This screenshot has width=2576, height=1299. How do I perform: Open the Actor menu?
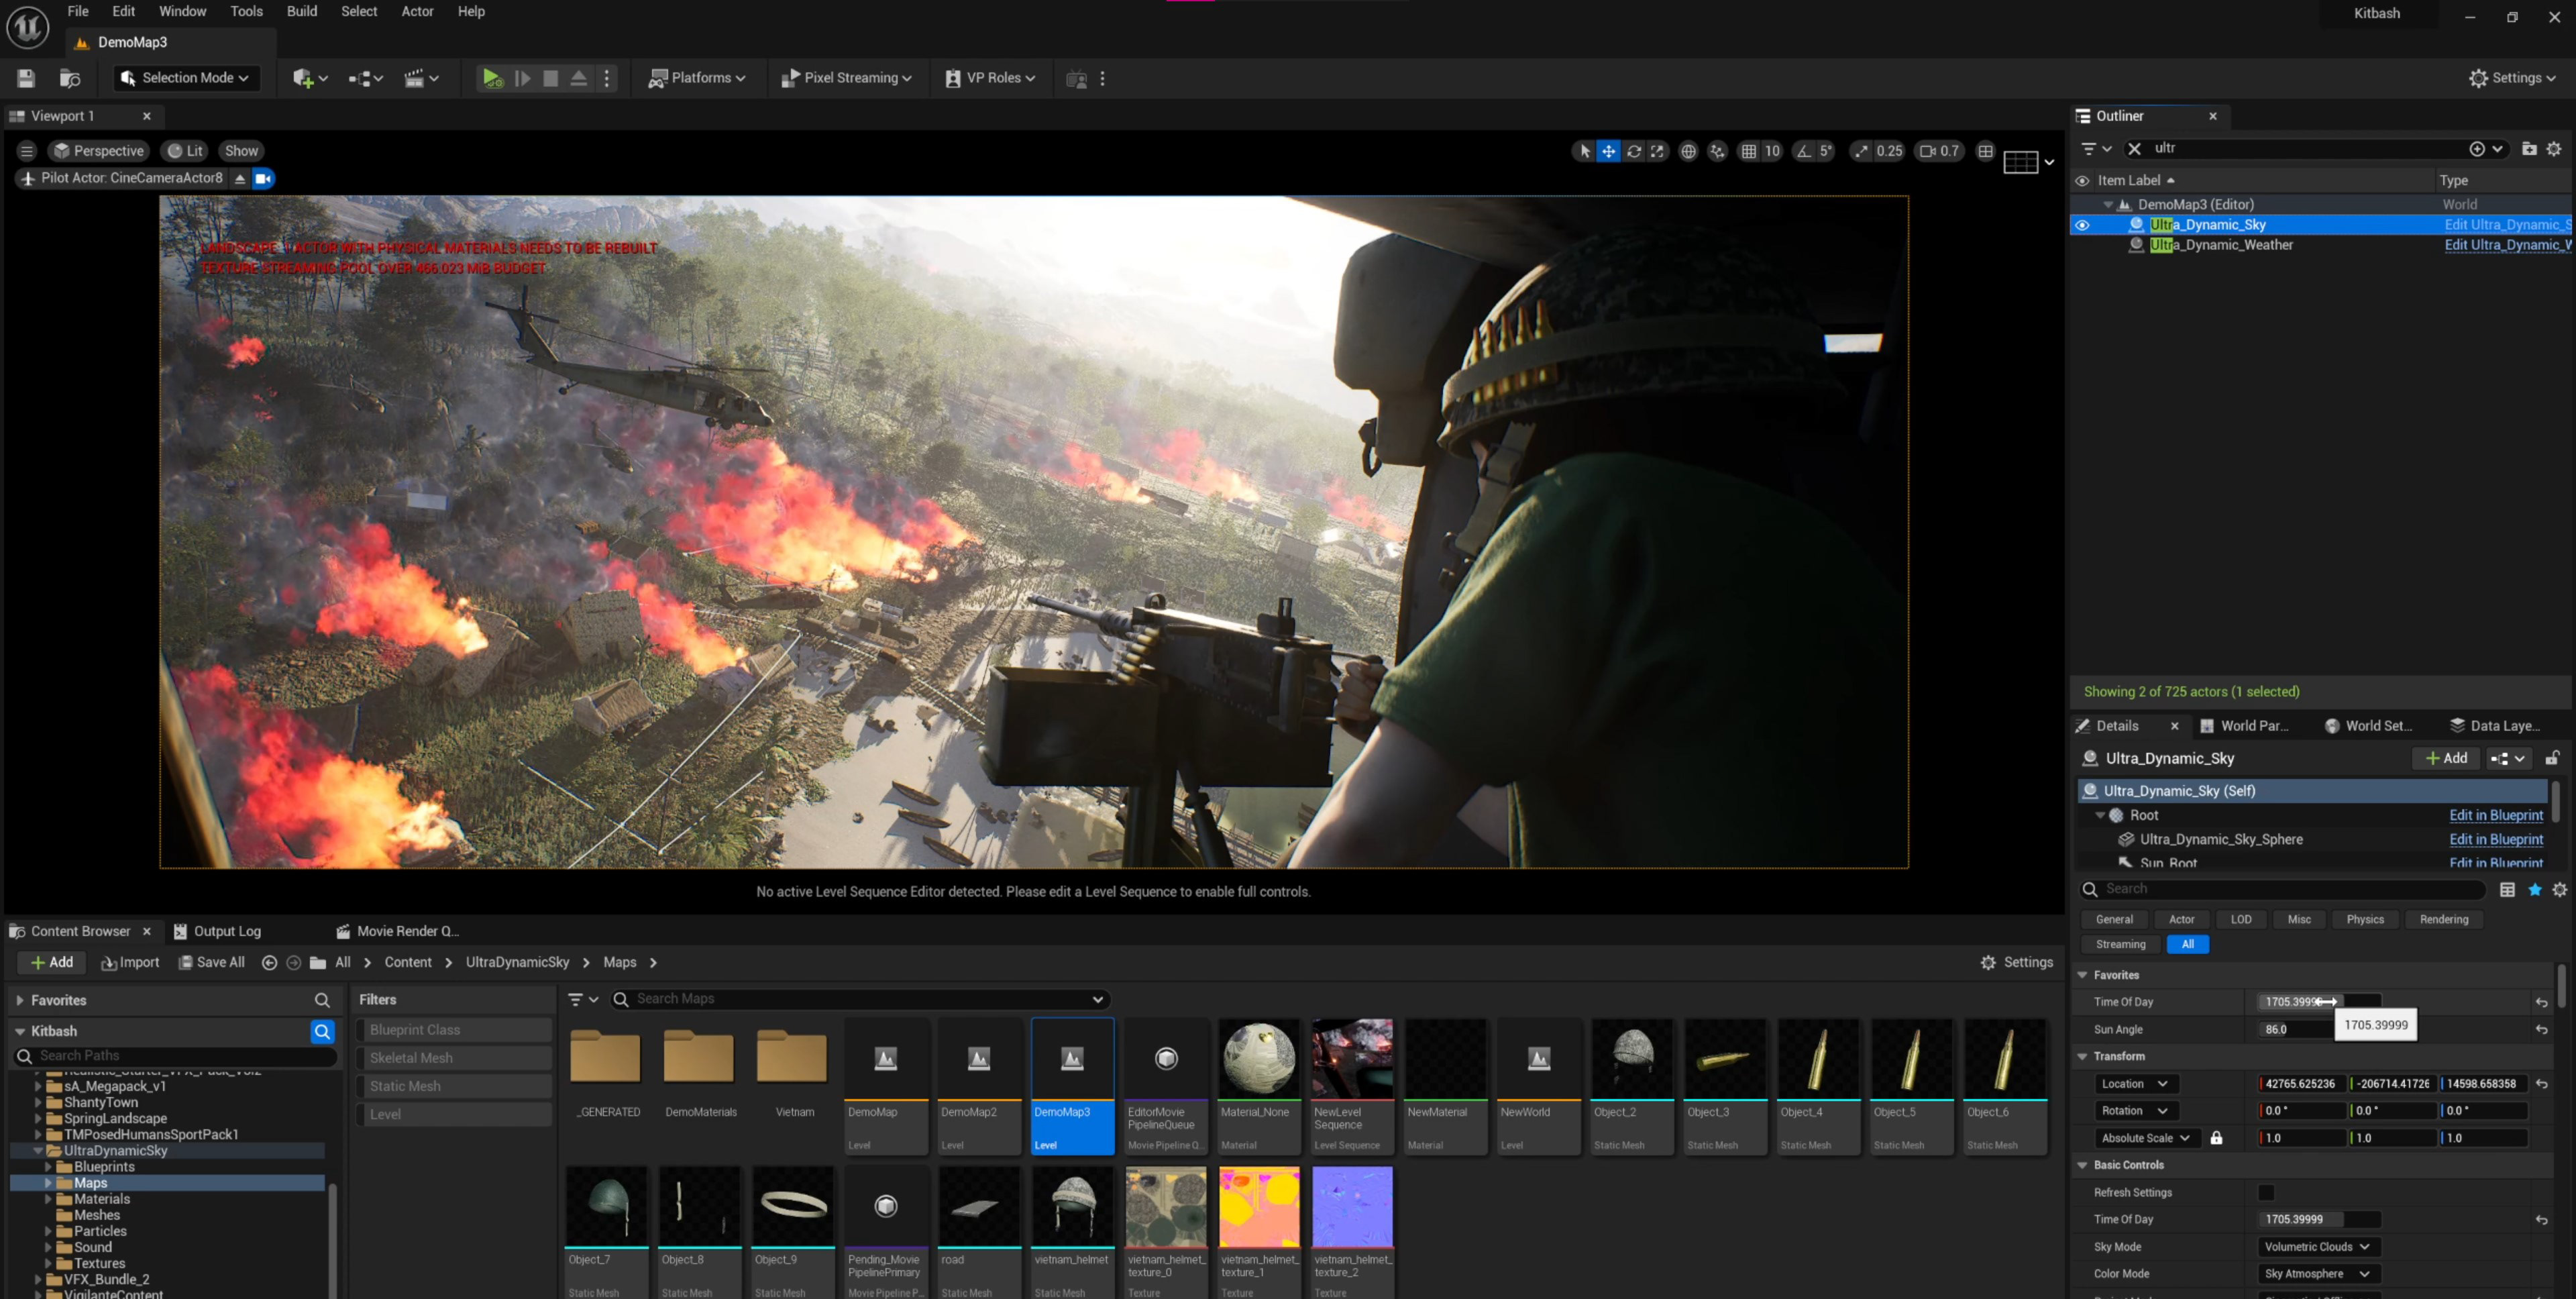point(417,11)
